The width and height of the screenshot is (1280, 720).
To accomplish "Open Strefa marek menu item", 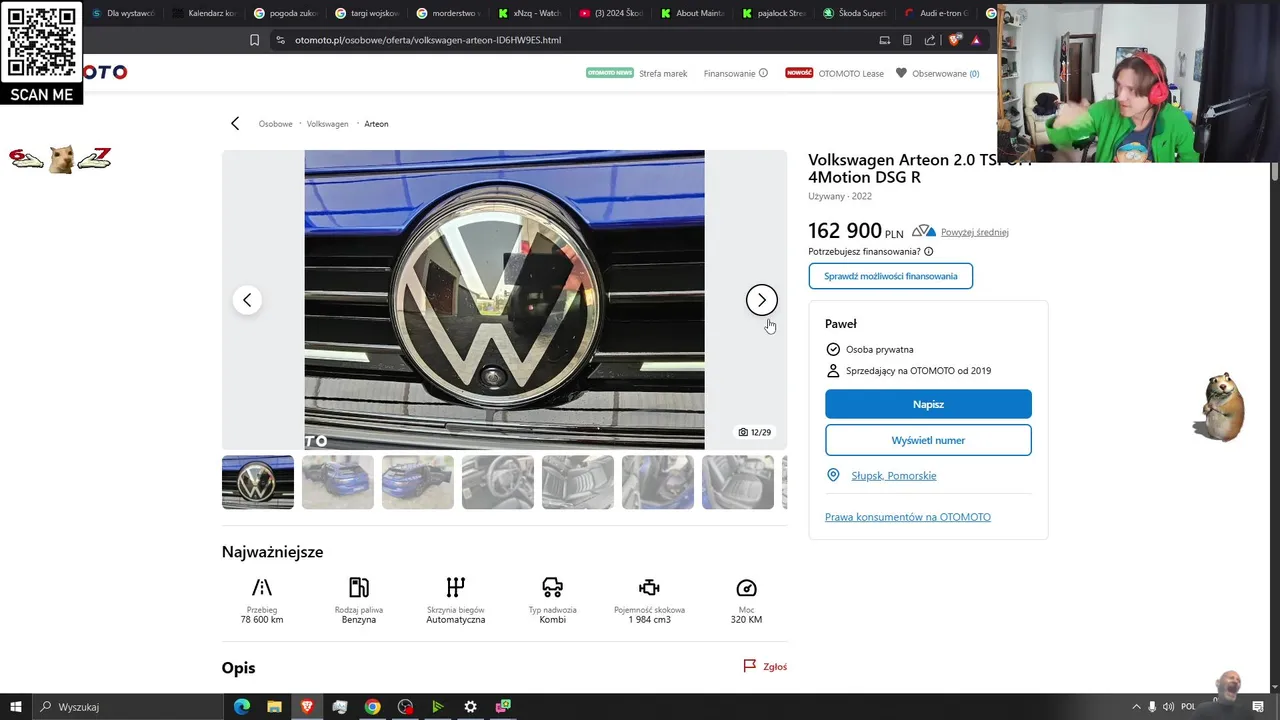I will click(x=663, y=73).
